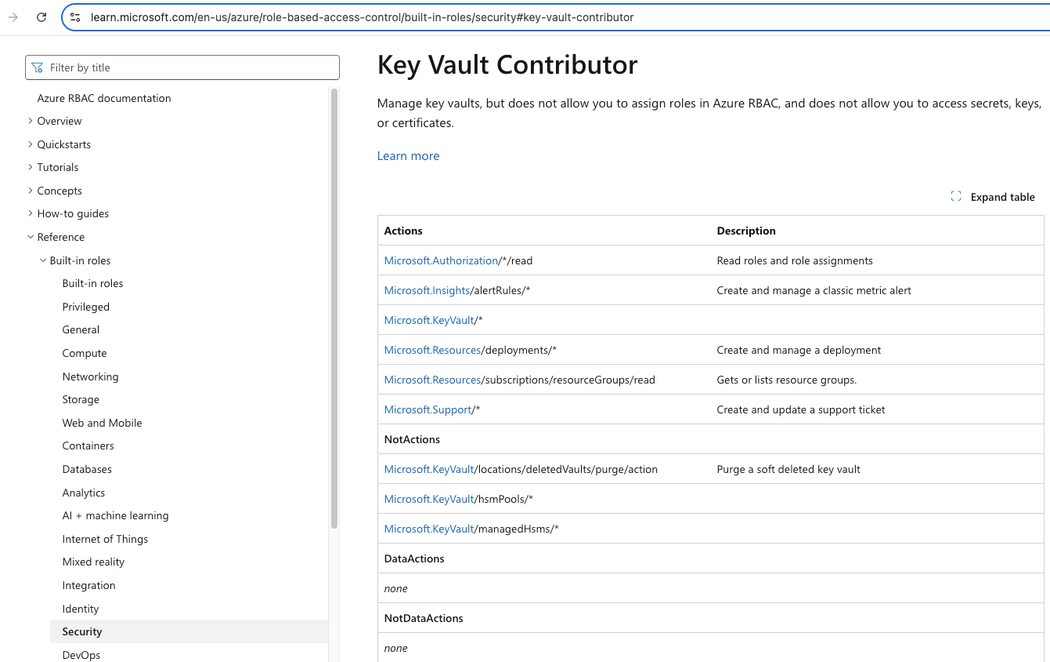Select the Security sidebar entry

82,631
